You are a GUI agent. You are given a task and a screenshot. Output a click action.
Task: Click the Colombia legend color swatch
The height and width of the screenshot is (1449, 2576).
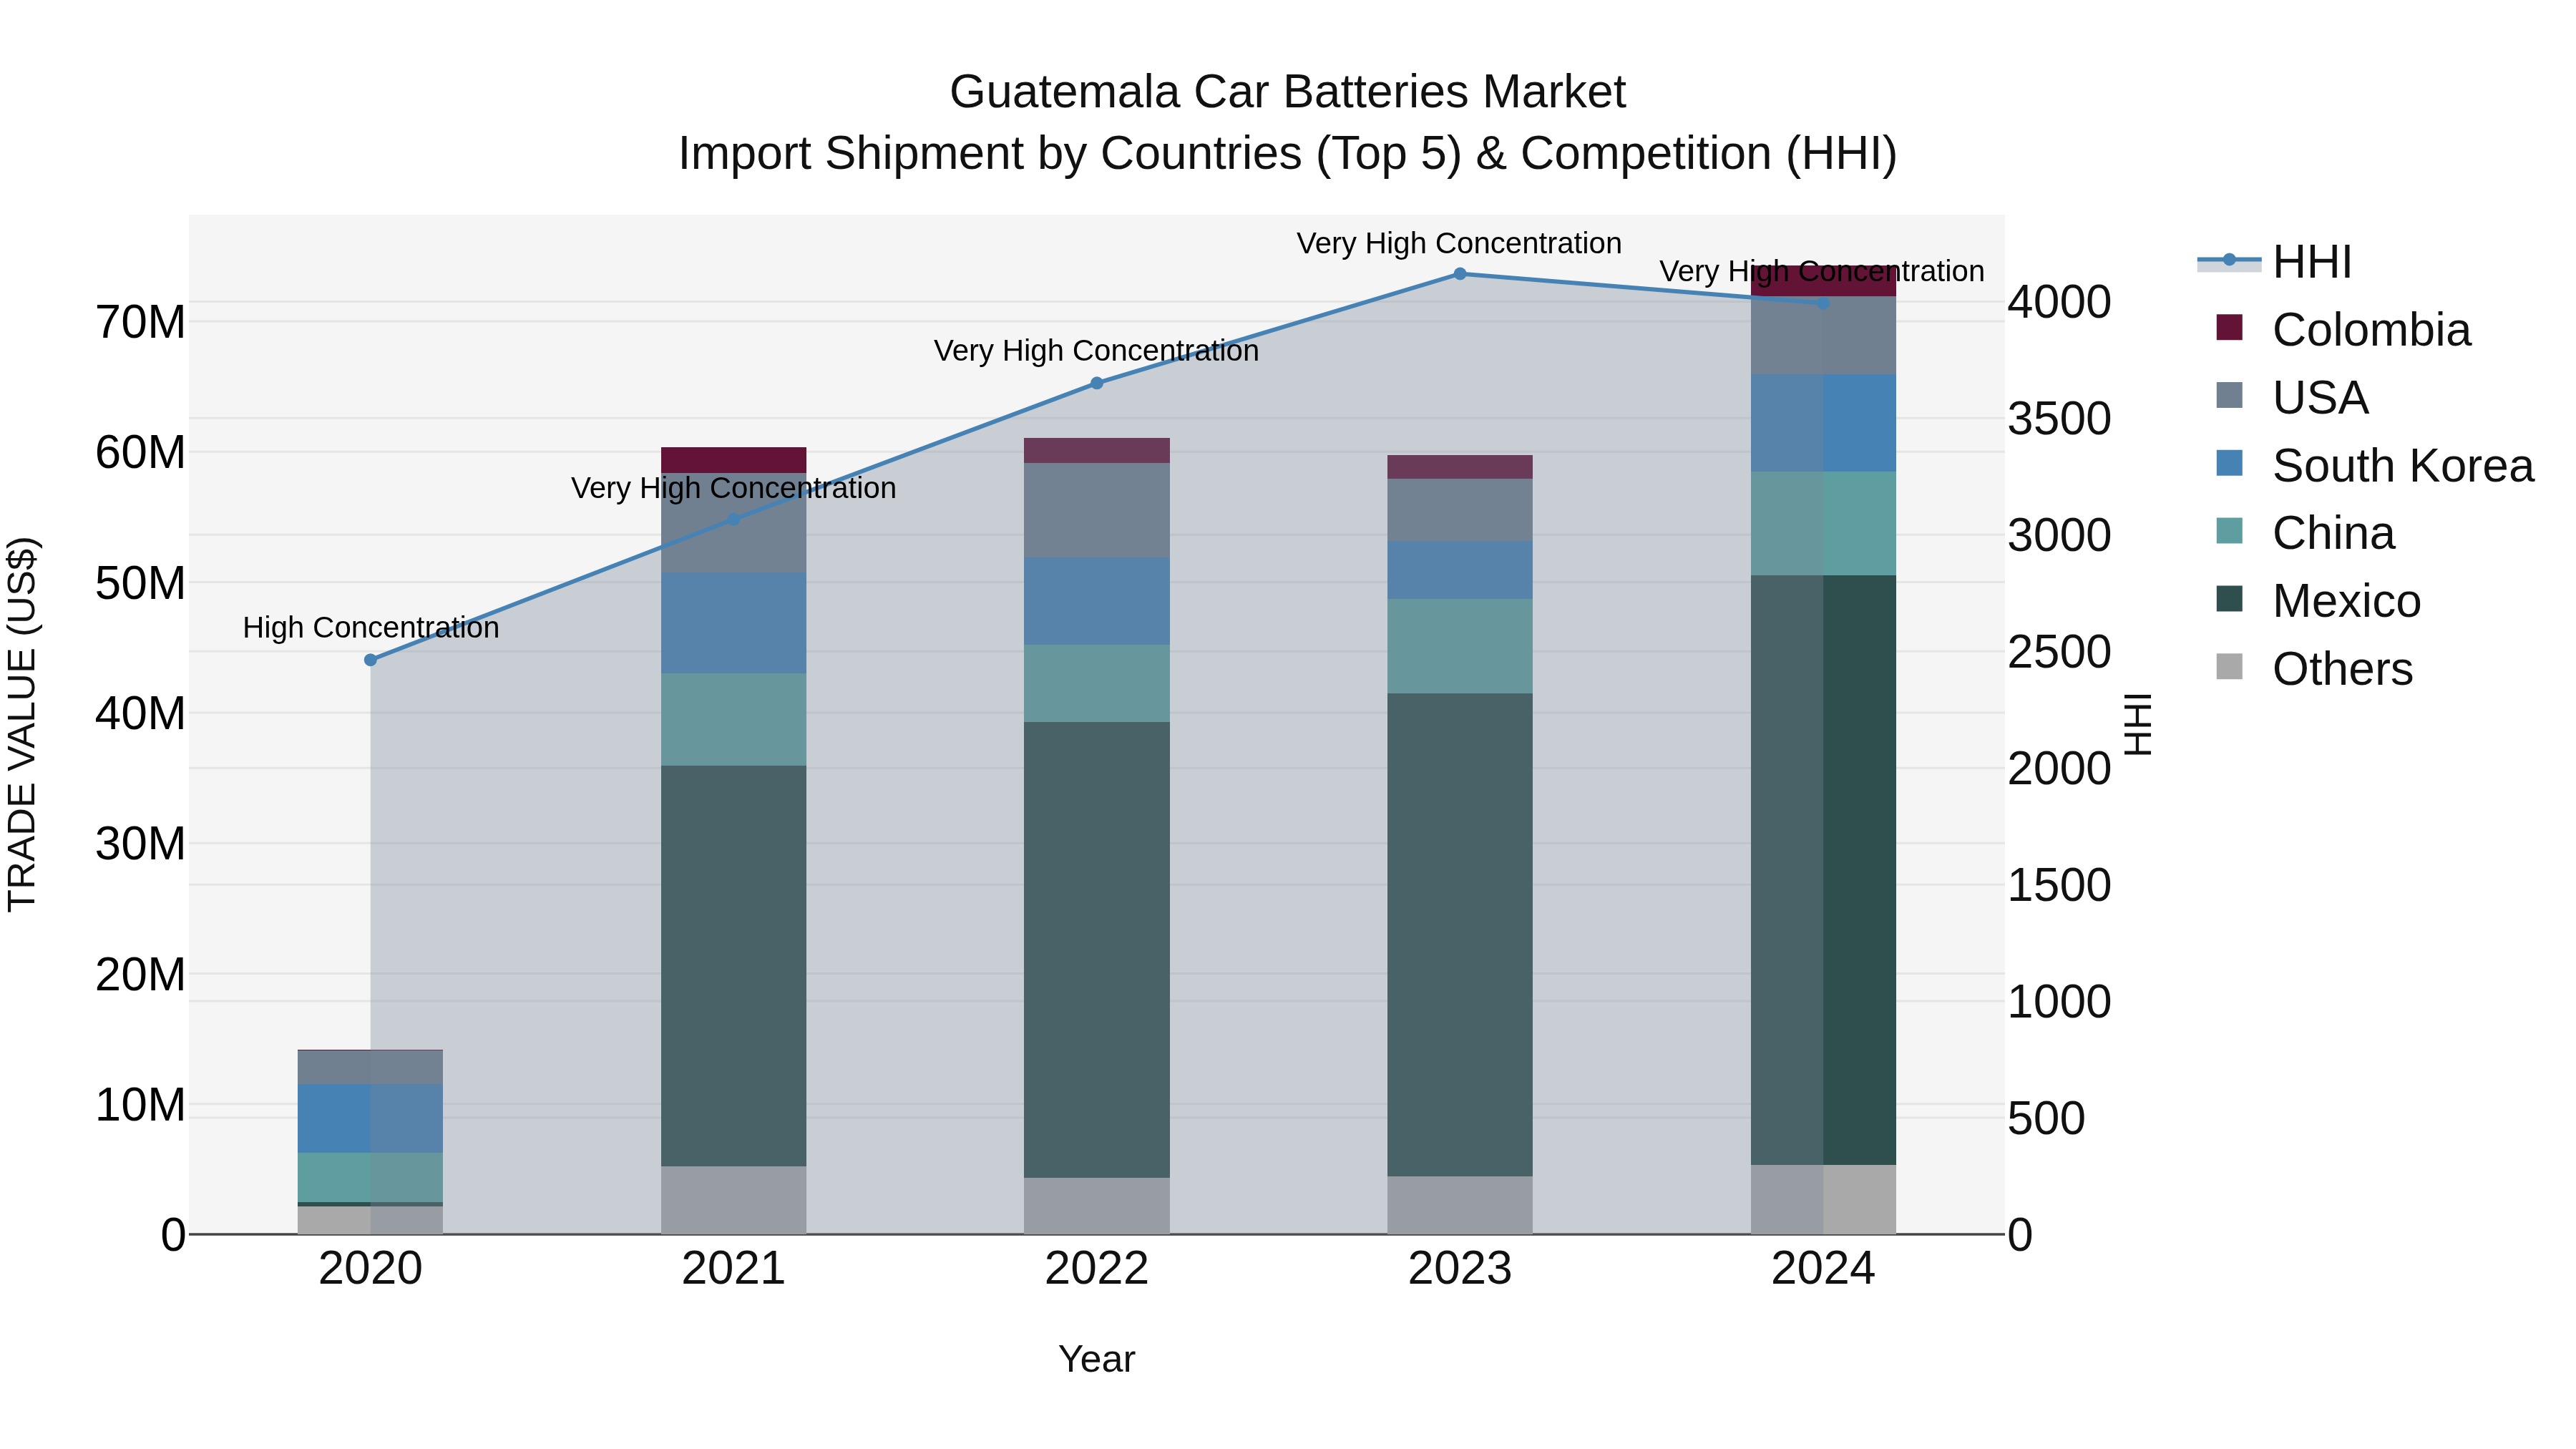coord(2229,327)
